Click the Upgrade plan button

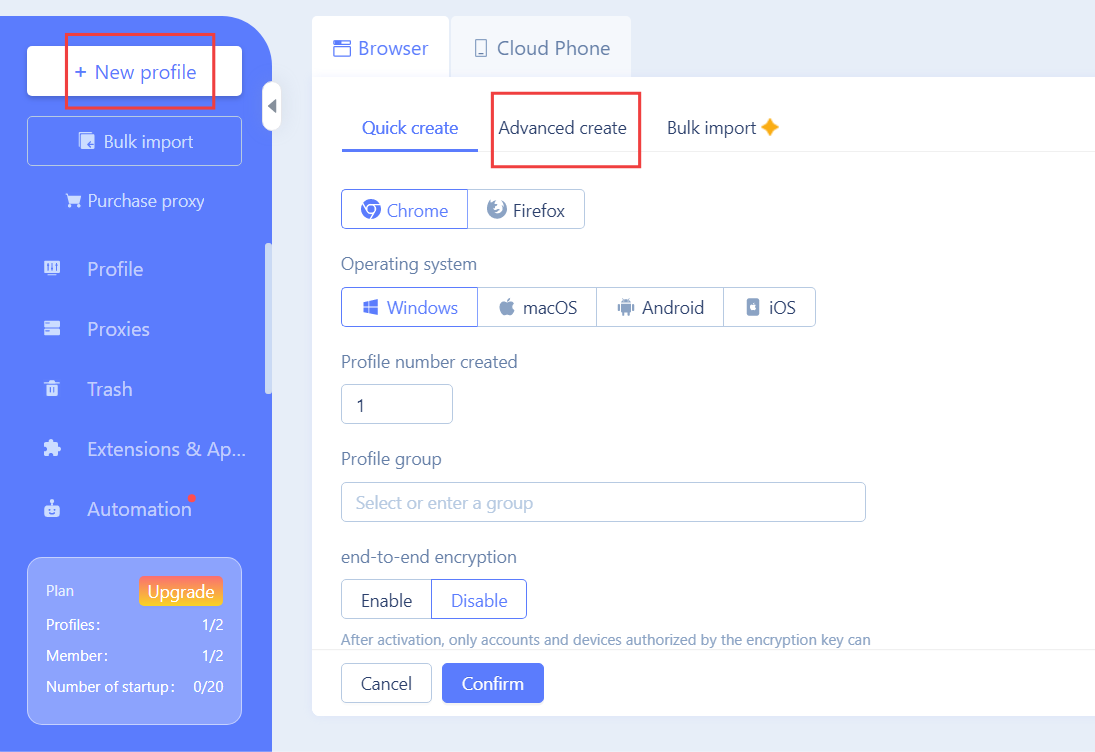coord(181,592)
